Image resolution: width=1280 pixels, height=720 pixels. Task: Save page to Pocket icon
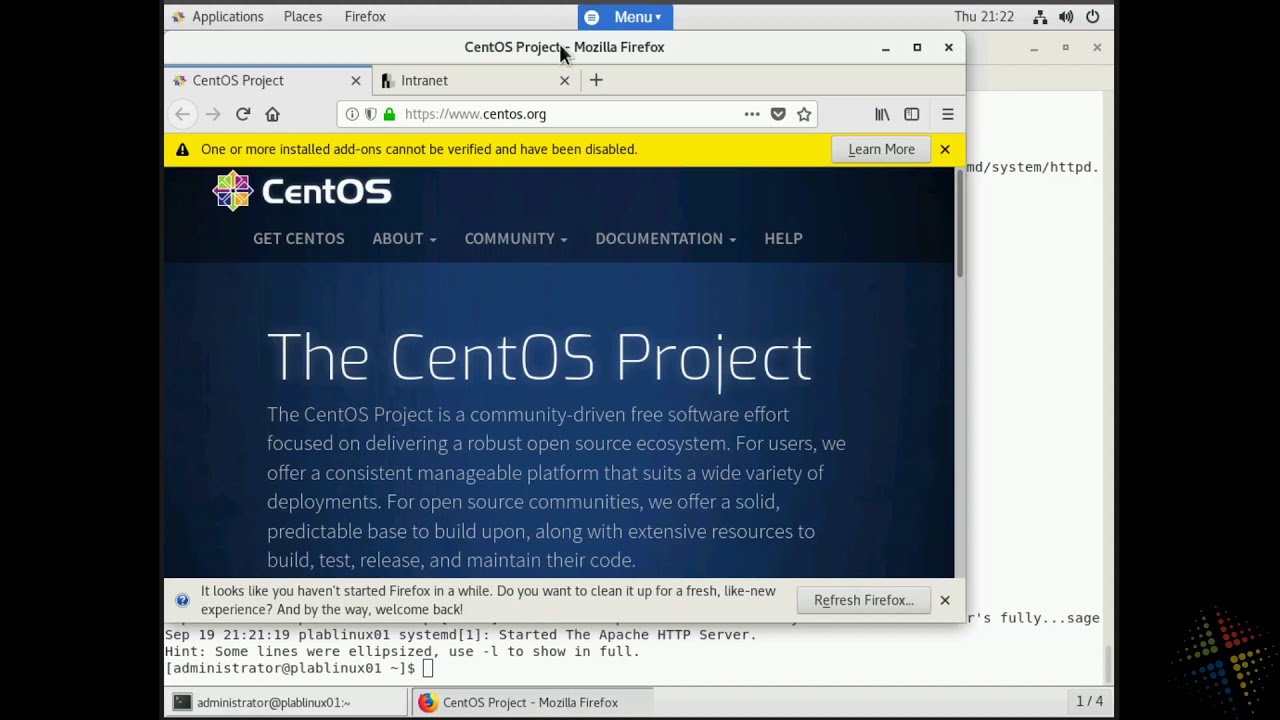[x=778, y=114]
